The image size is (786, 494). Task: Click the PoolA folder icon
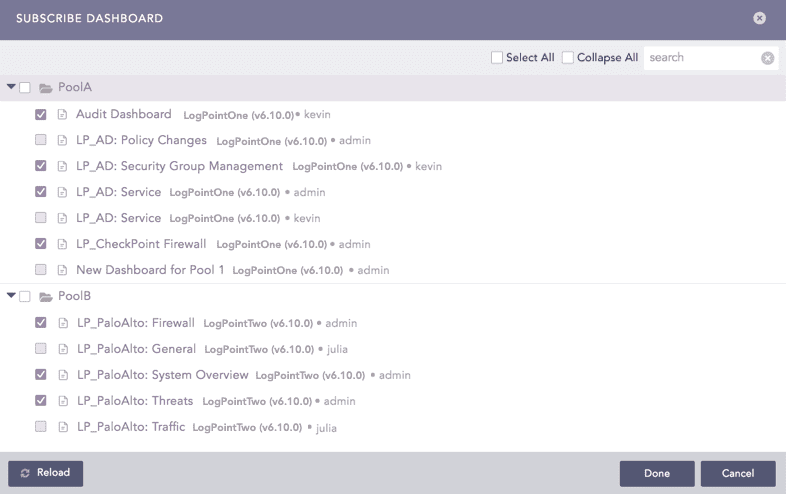tap(46, 88)
